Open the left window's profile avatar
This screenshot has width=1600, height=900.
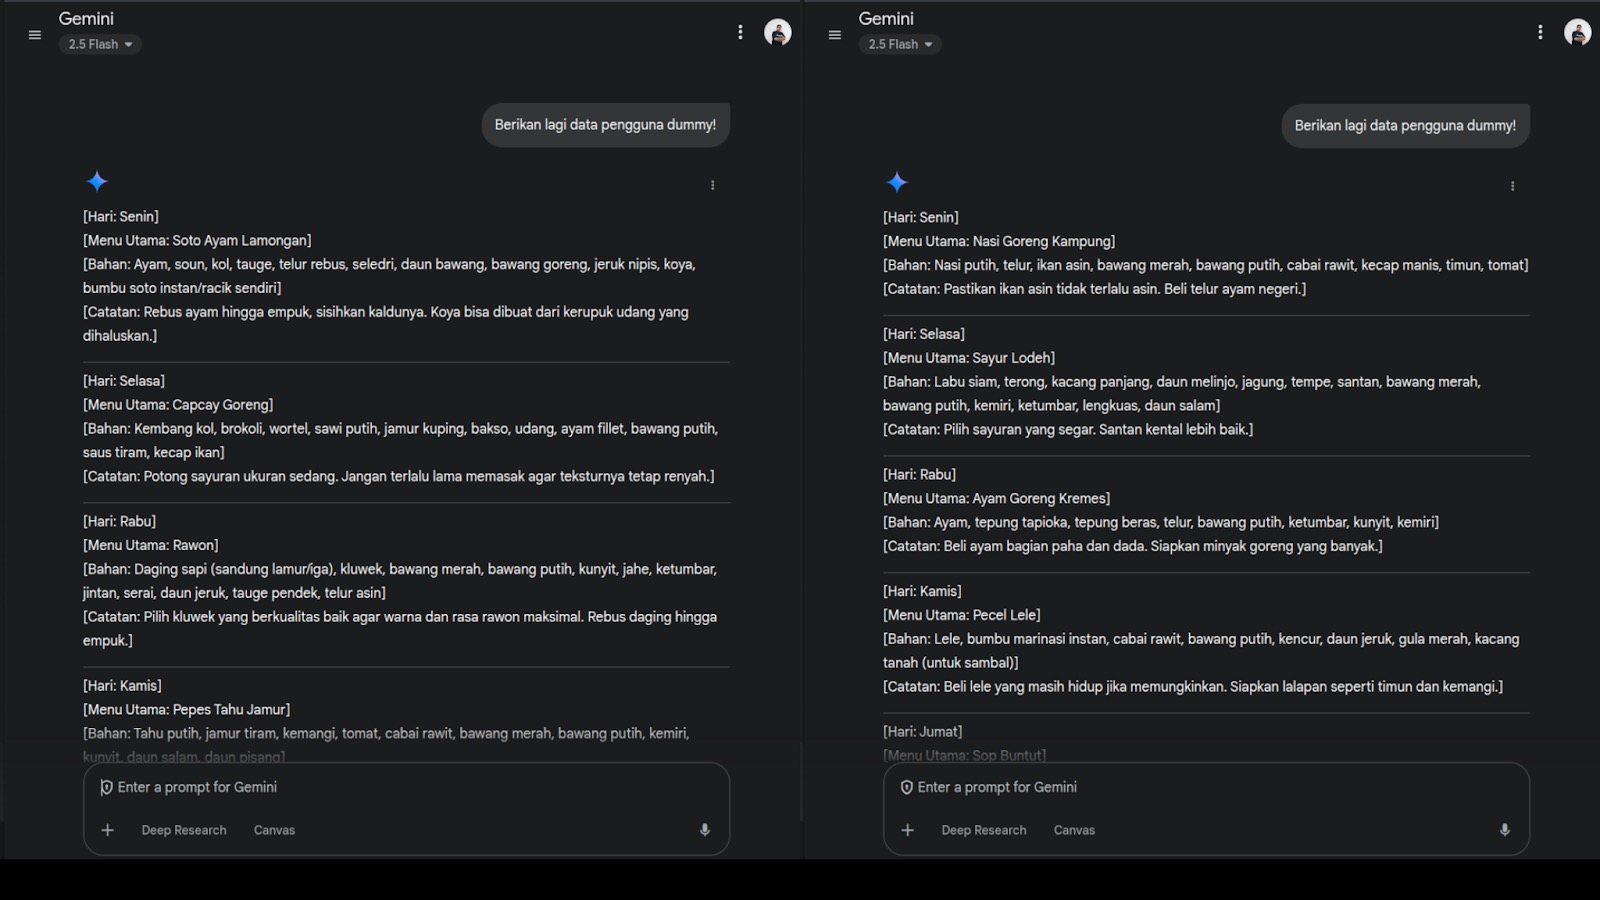click(x=777, y=32)
